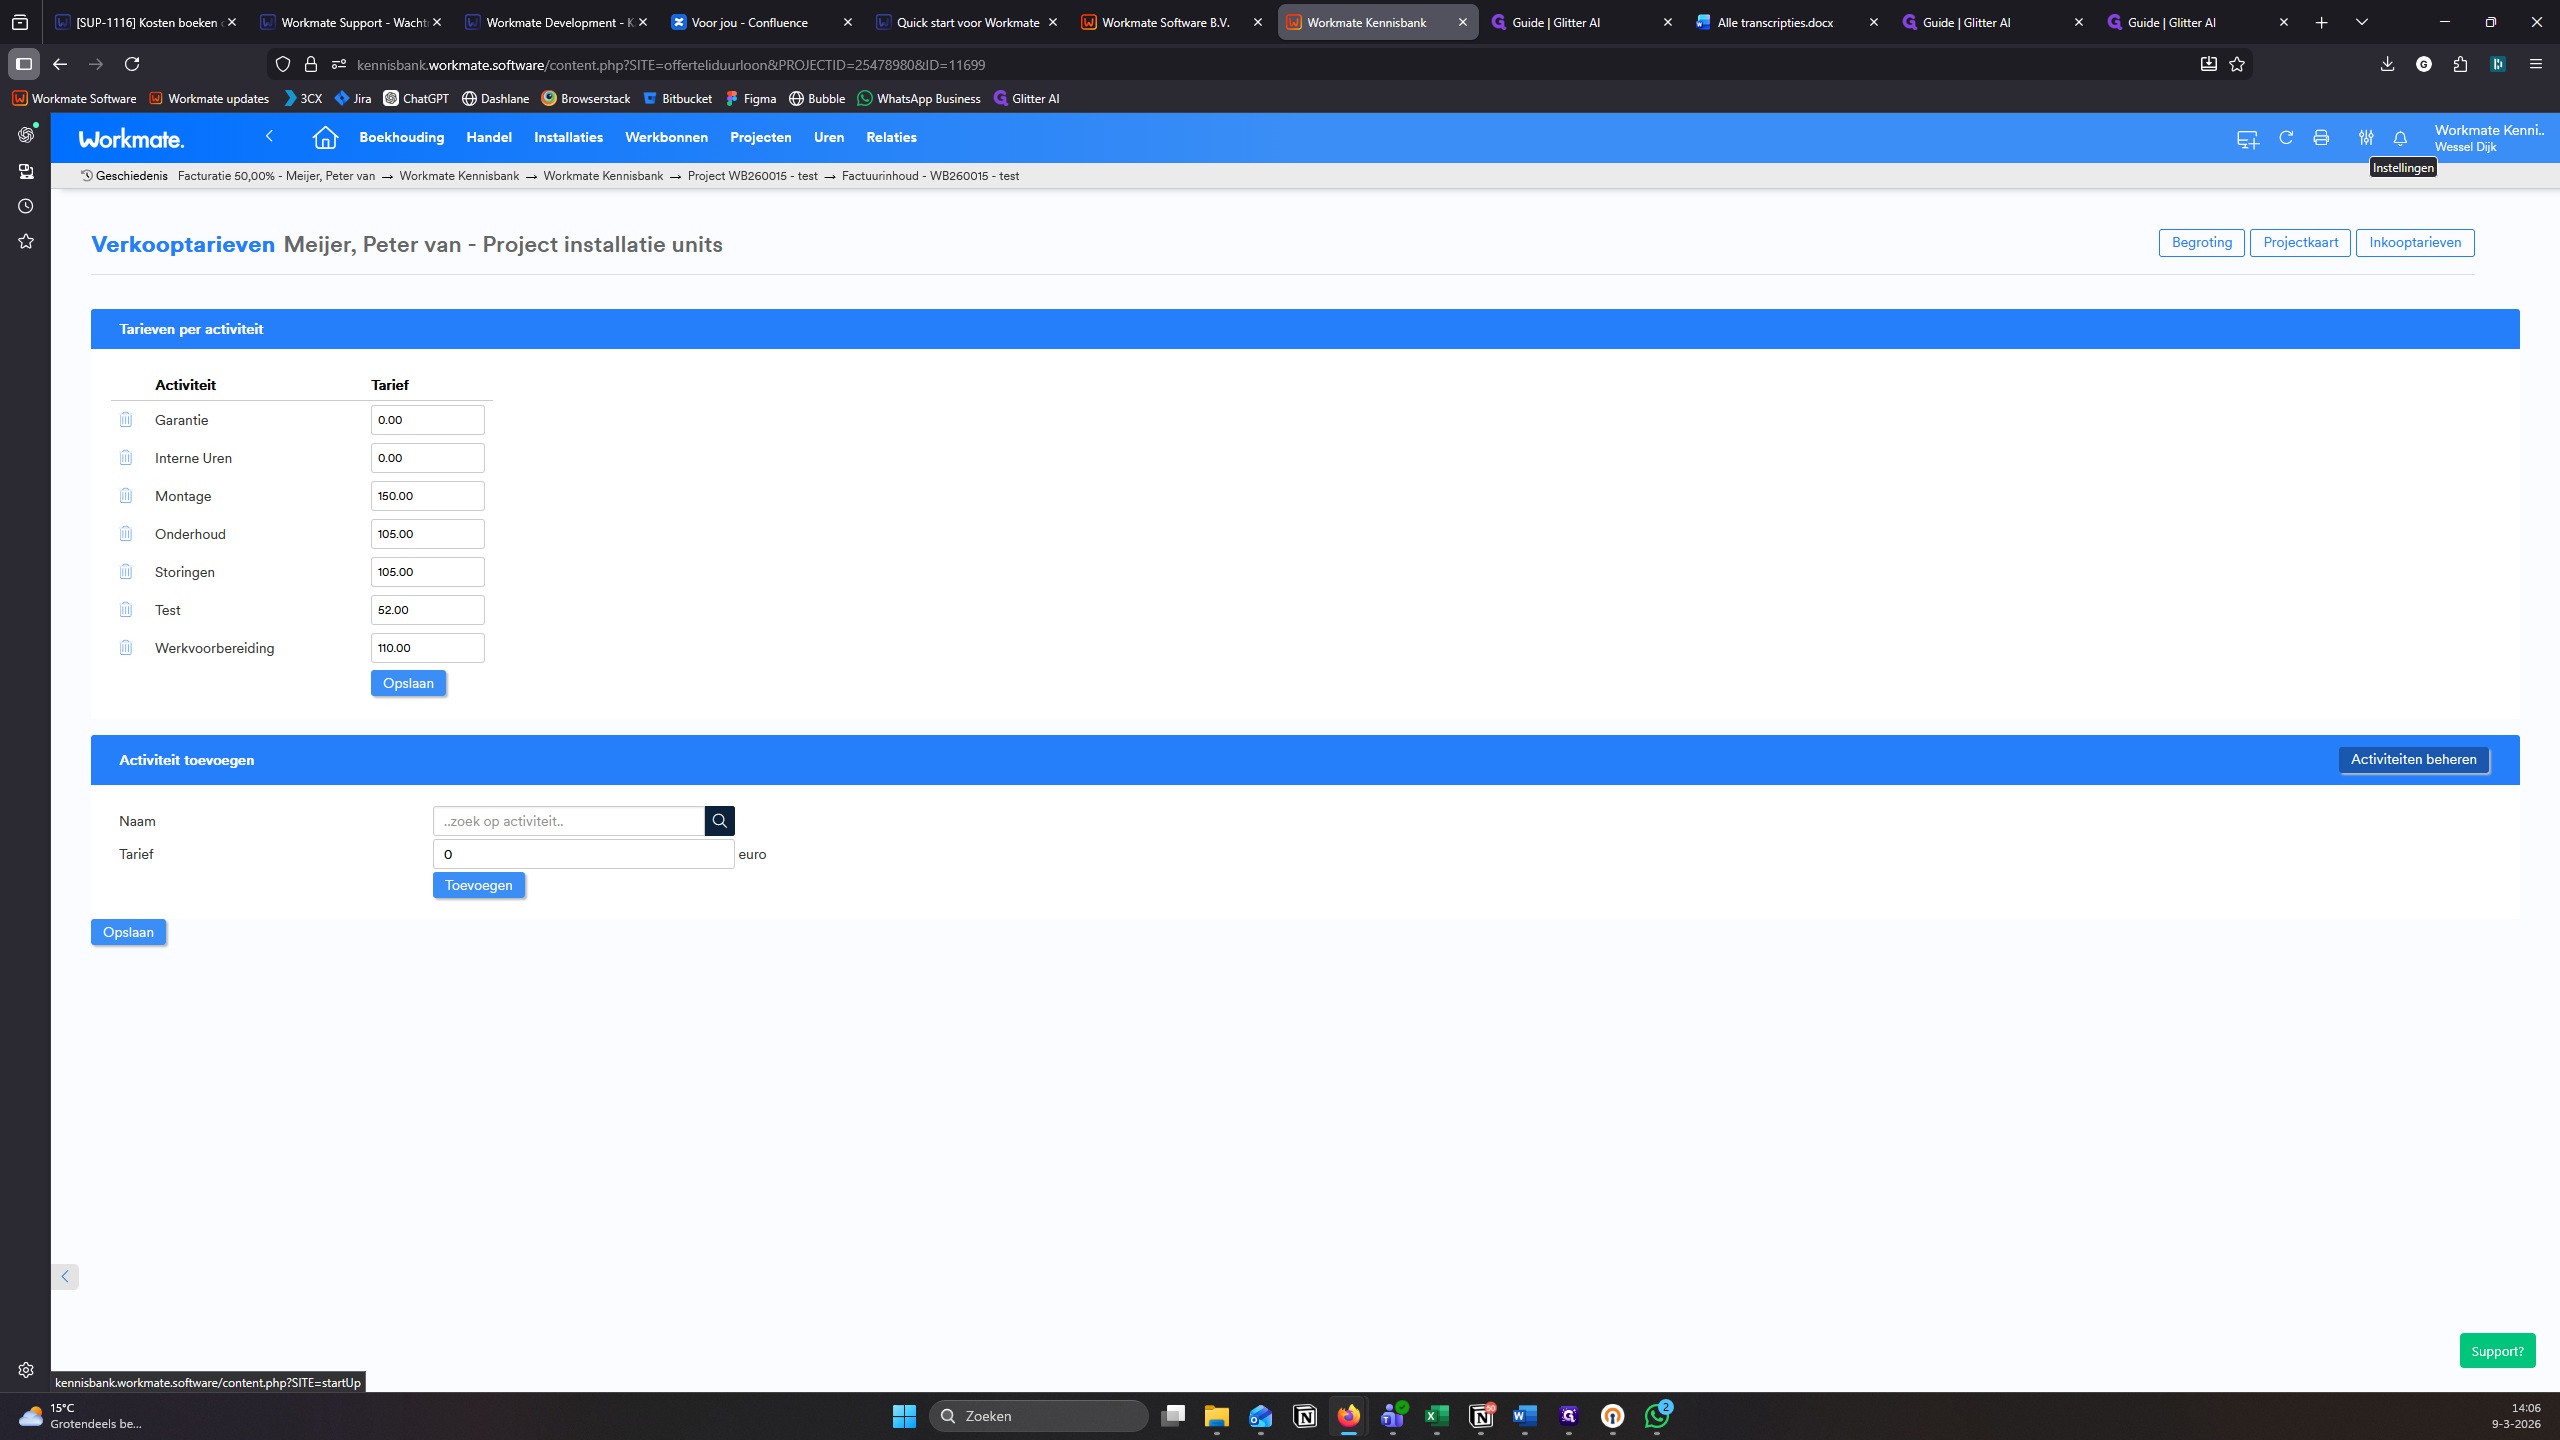Click the Onderhoud tarief input field
Image resolution: width=2560 pixels, height=1440 pixels.
coord(428,534)
